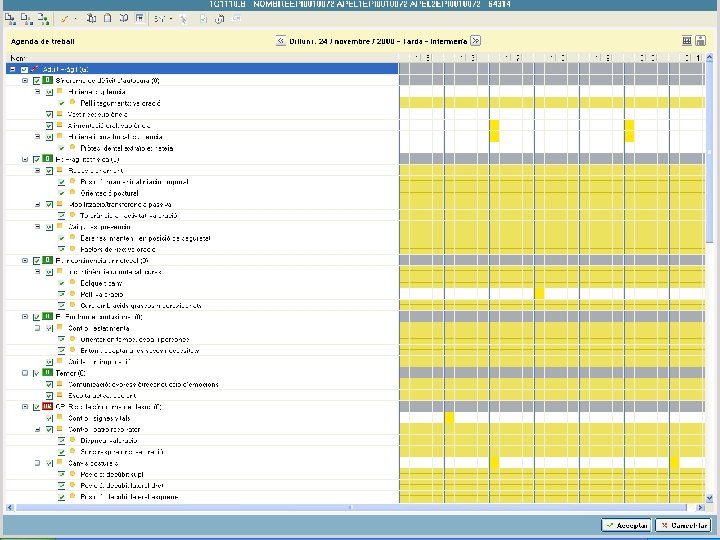Click the first tree-structure toolbar icon
The height and width of the screenshot is (540, 720).
[x=10, y=19]
